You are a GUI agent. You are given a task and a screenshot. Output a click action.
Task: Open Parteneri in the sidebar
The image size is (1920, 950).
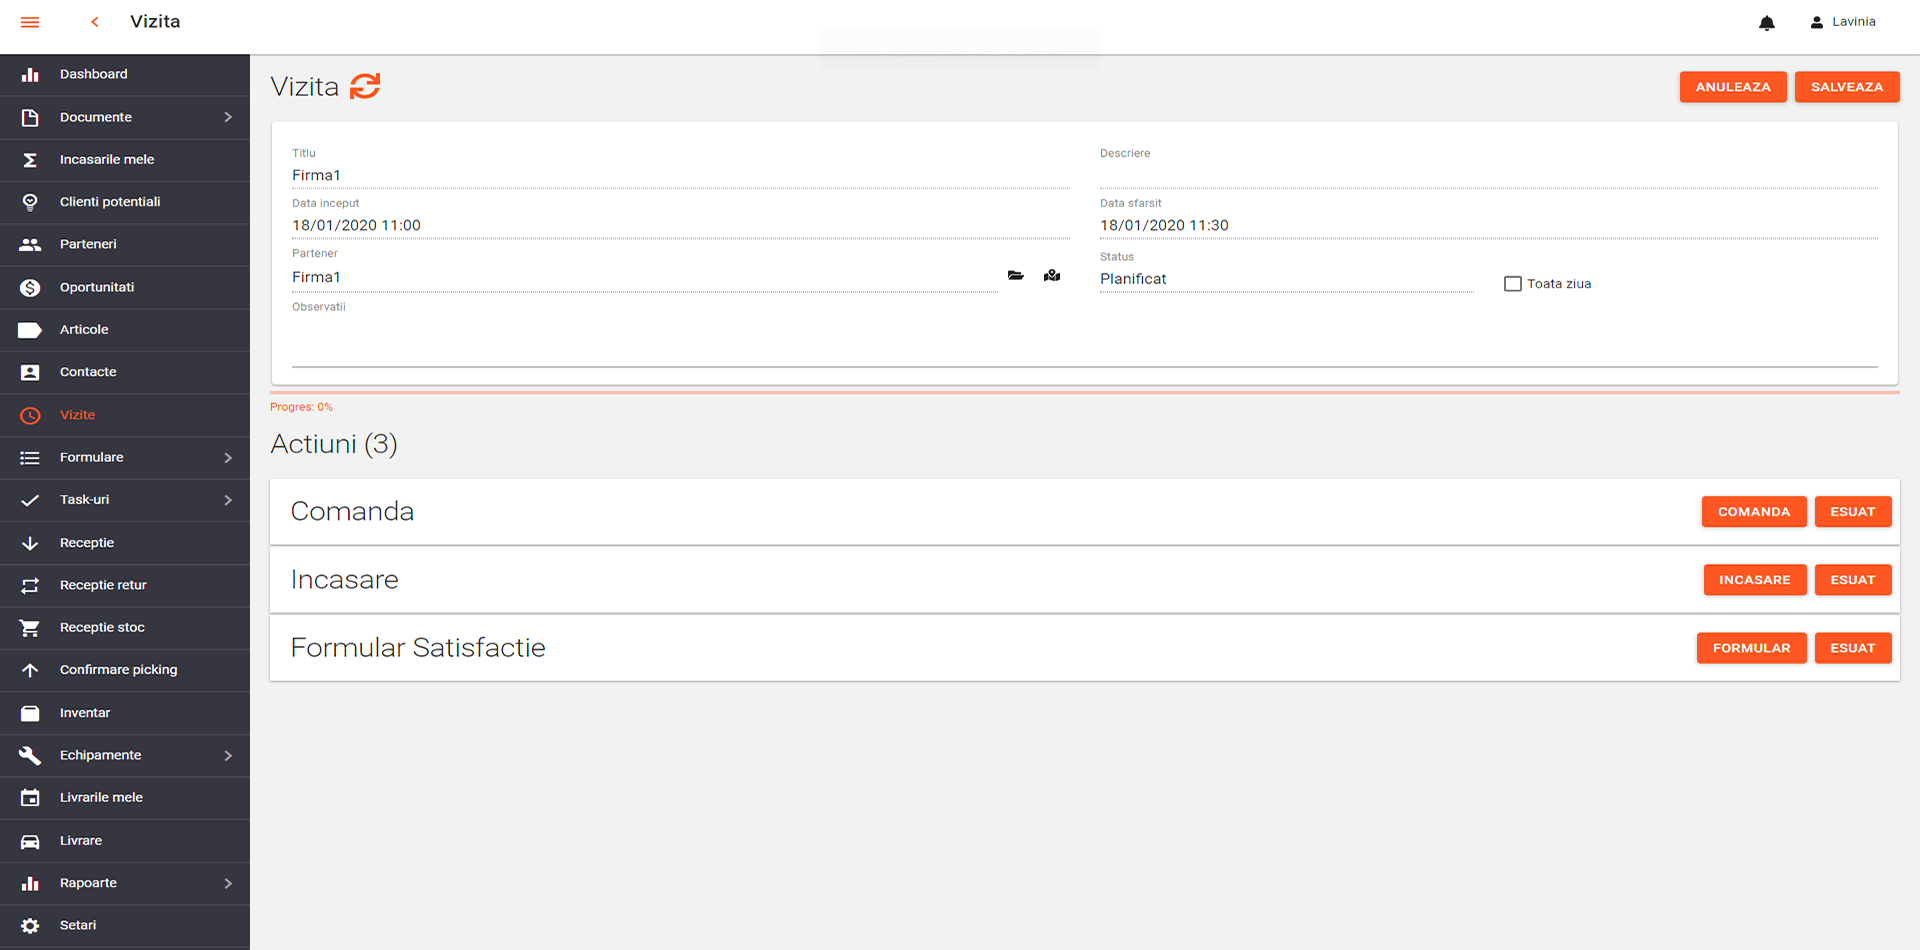(88, 244)
